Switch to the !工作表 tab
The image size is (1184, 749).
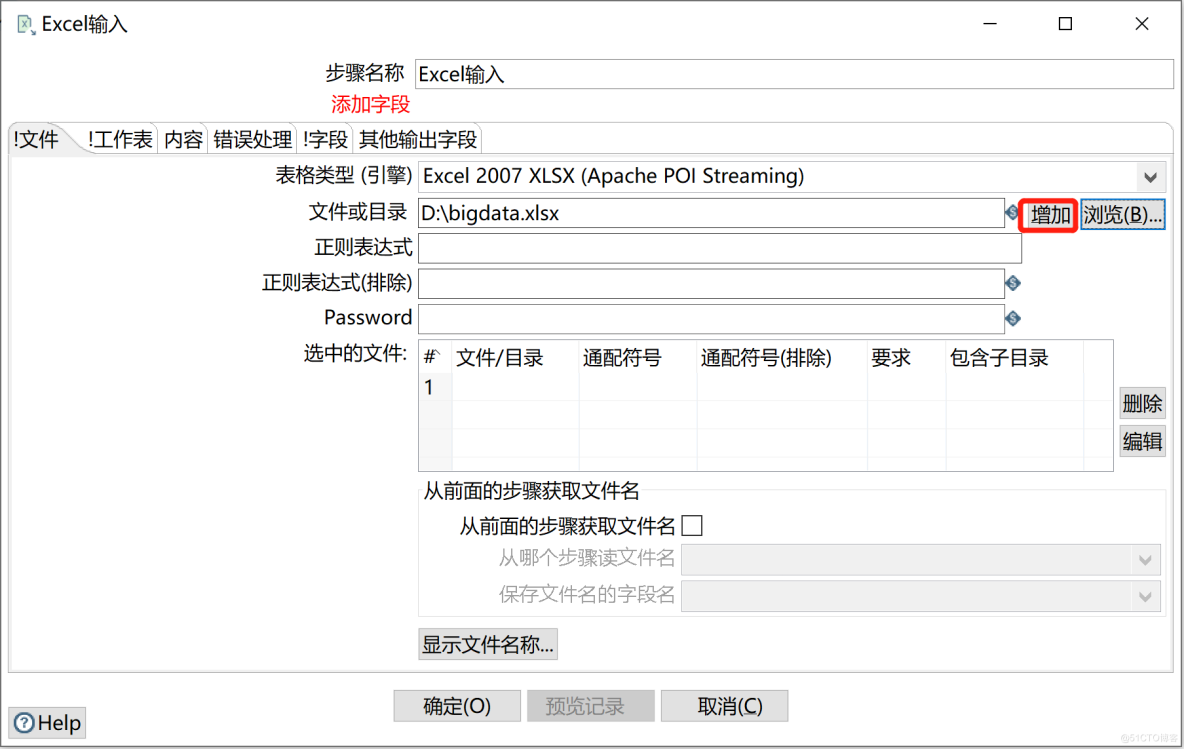click(119, 140)
